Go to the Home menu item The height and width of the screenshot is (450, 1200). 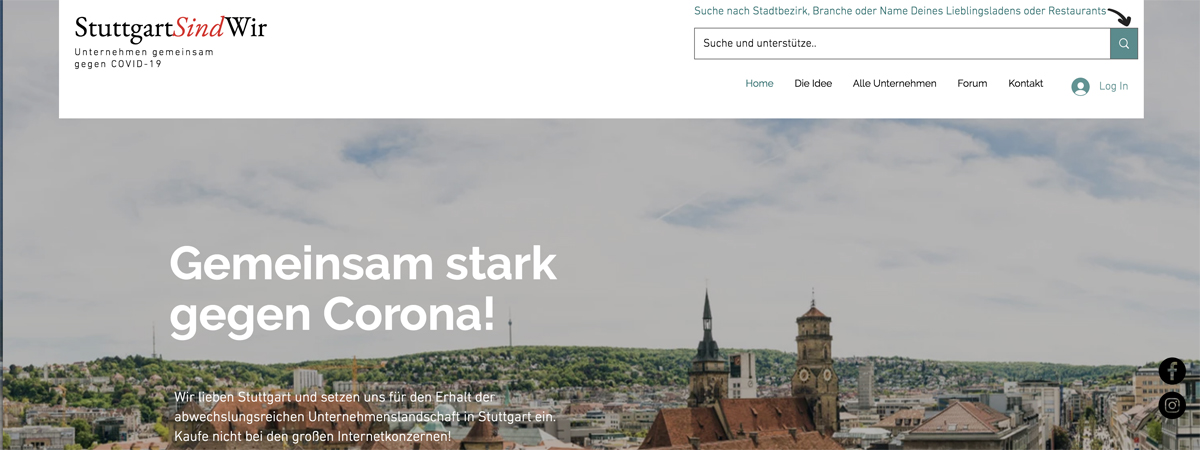759,83
